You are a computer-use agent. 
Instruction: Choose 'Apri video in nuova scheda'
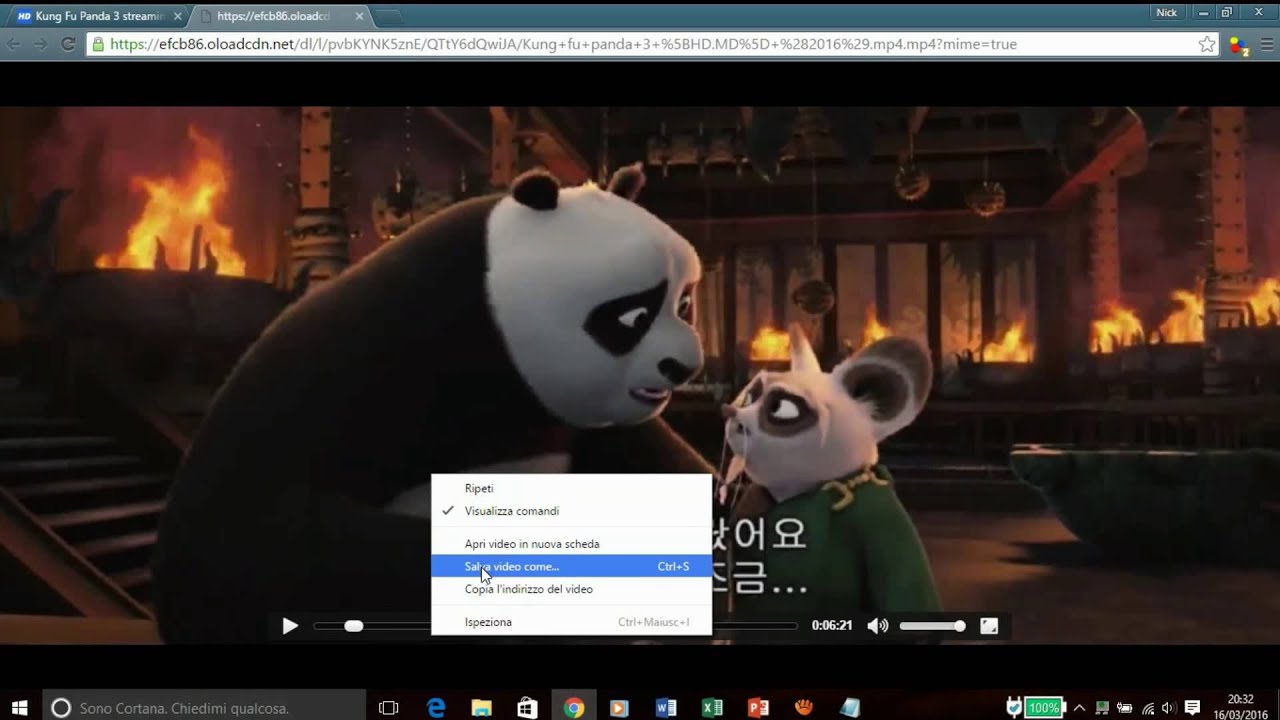[x=571, y=544]
